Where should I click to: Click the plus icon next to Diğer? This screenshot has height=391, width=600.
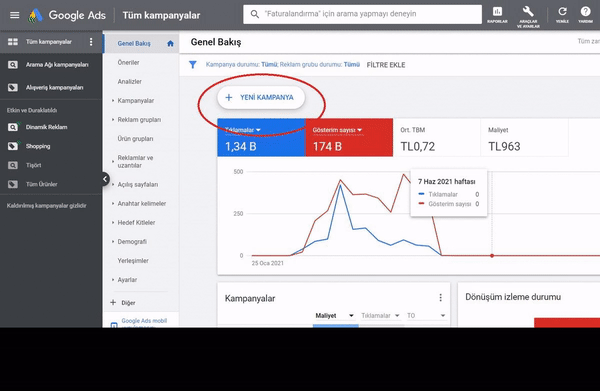point(113,303)
